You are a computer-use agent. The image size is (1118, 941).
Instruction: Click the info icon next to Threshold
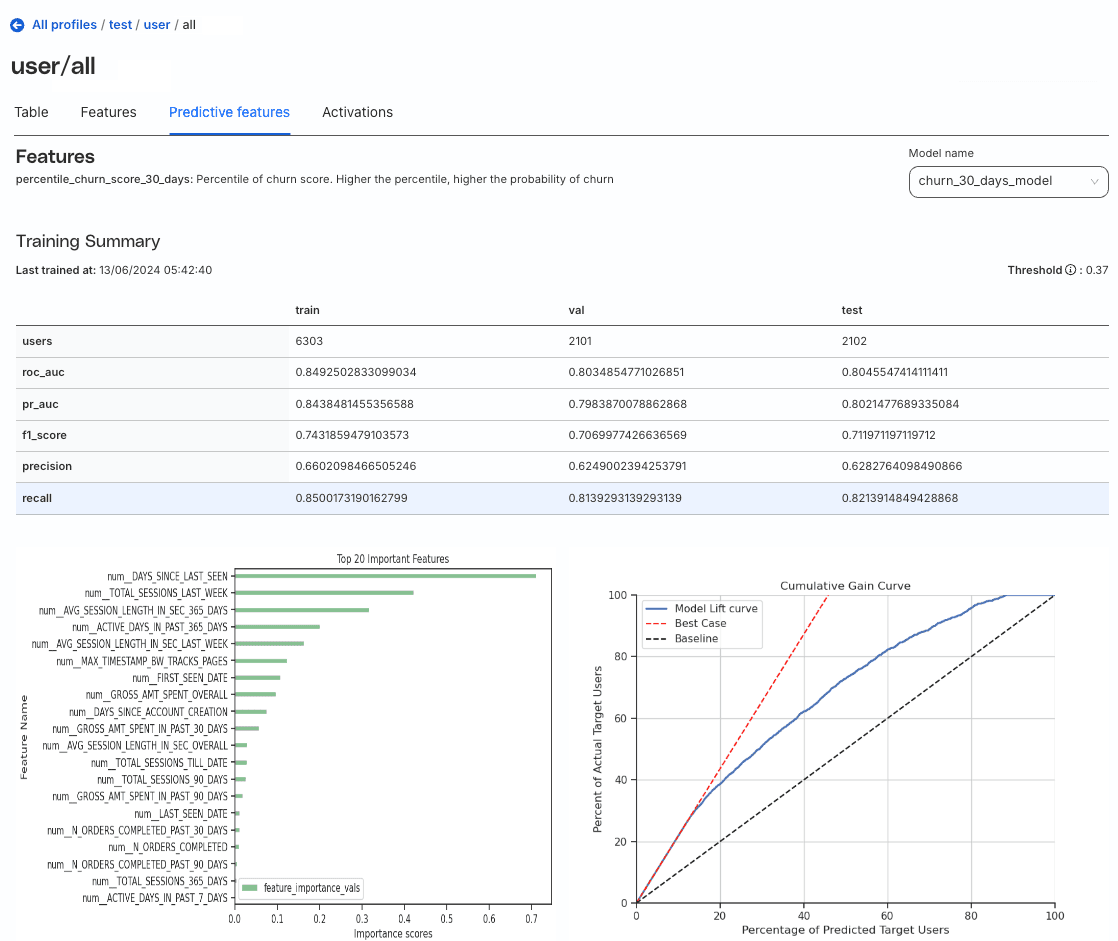pyautogui.click(x=1070, y=270)
